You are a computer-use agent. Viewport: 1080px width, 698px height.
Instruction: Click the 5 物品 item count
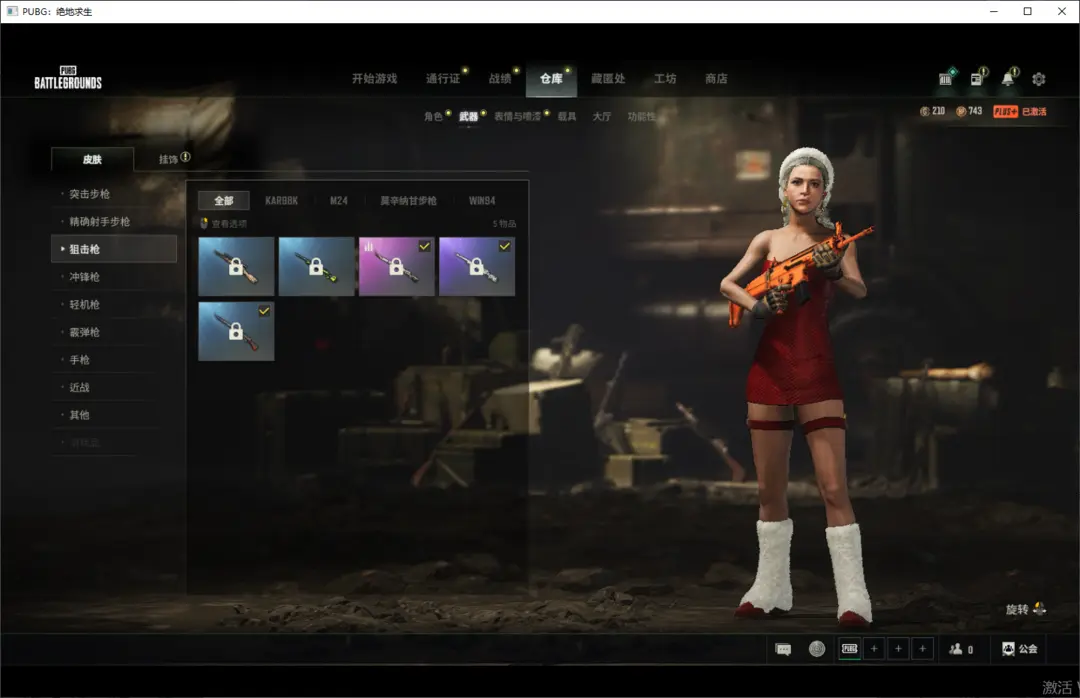coord(504,223)
